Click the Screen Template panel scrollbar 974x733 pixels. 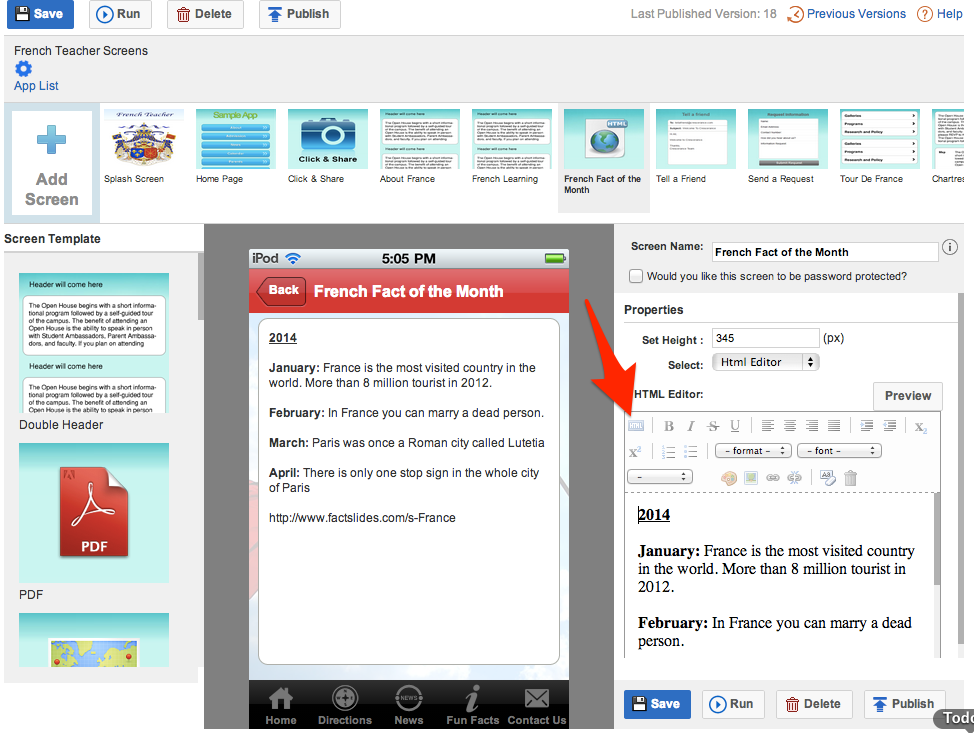pyautogui.click(x=201, y=286)
